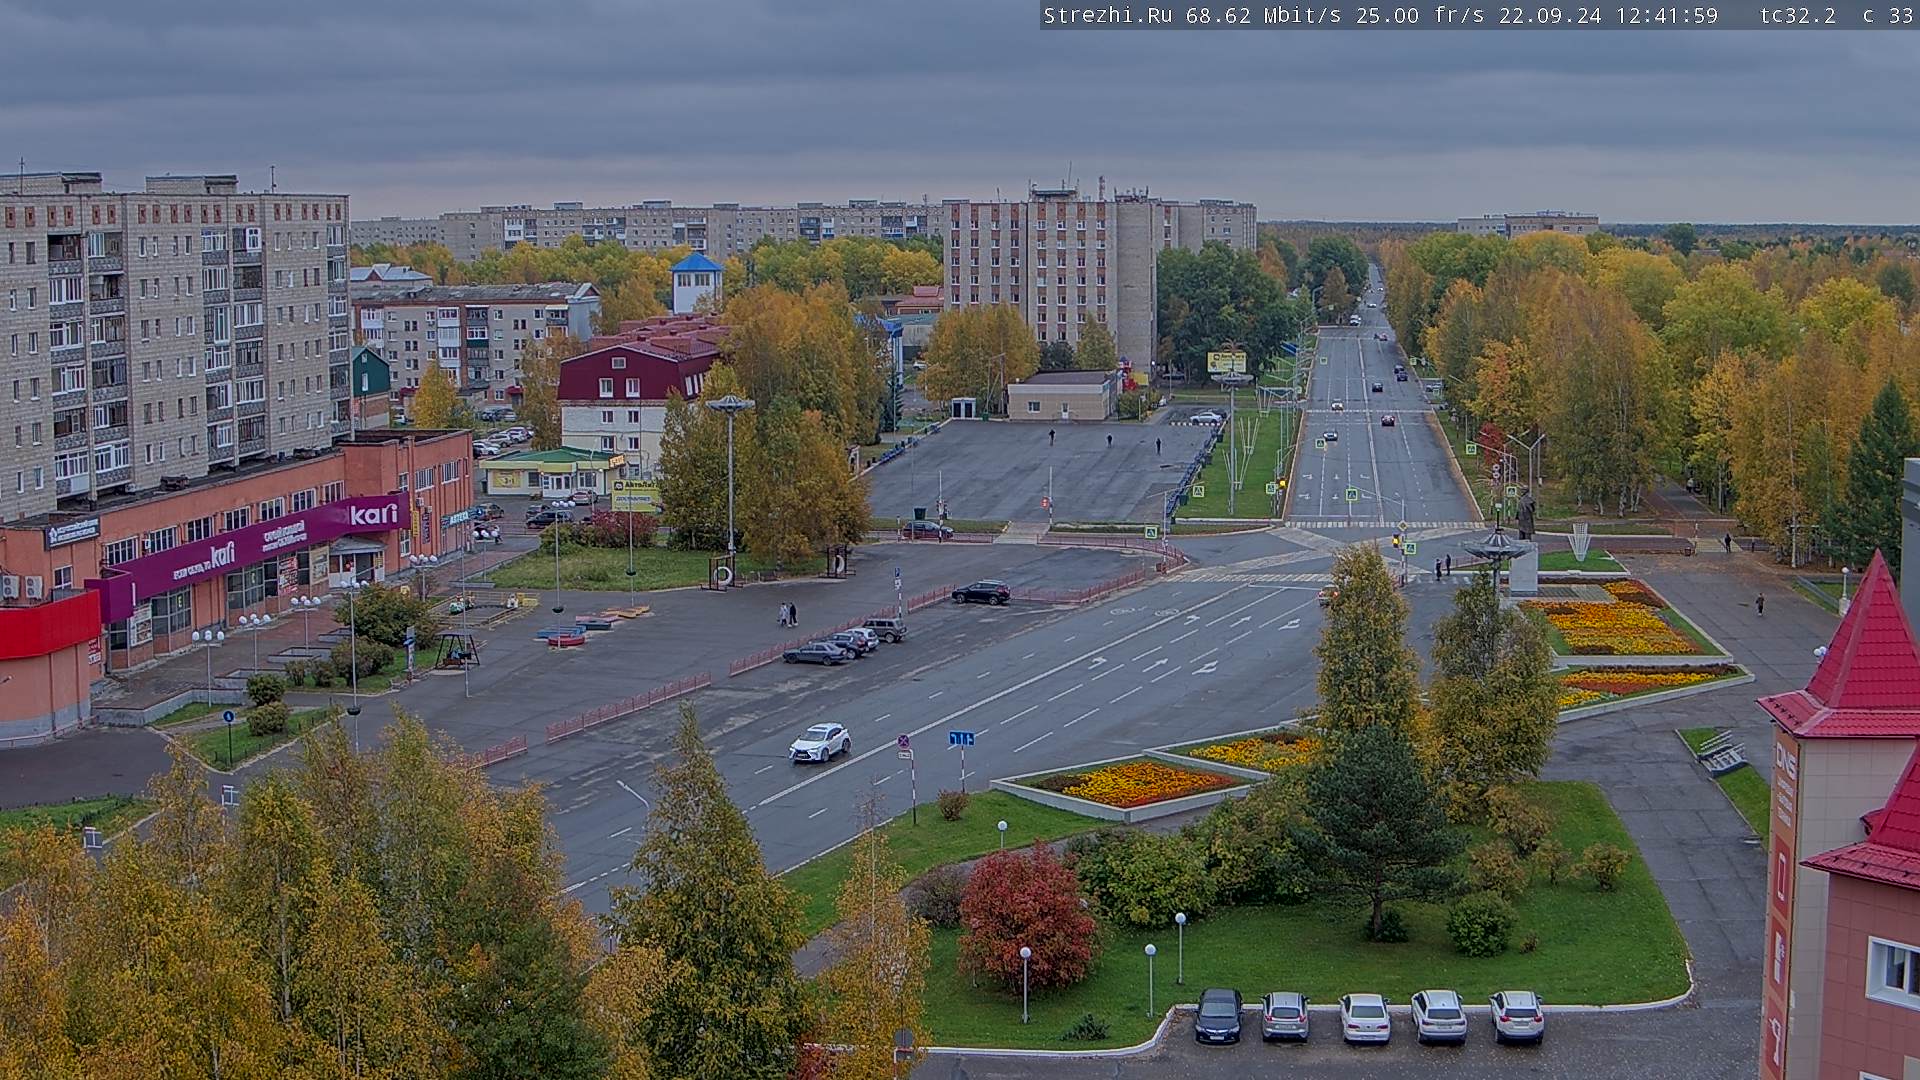The image size is (1920, 1080).
Task: Click the Strezhi.Ru text in the overlay
Action: tap(1108, 15)
